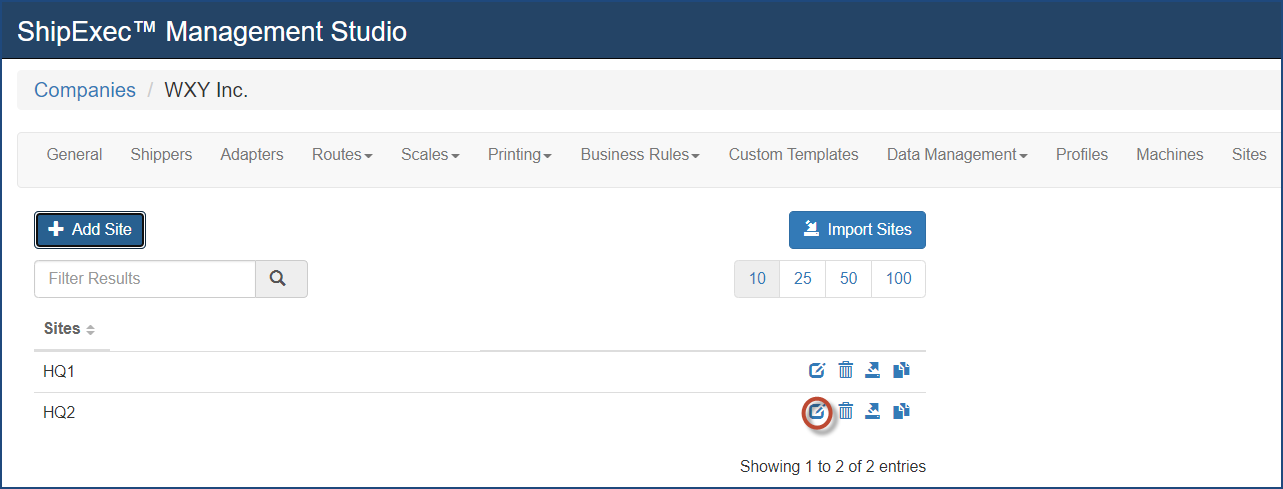Open the Scales dropdown
The image size is (1283, 489).
tap(430, 155)
